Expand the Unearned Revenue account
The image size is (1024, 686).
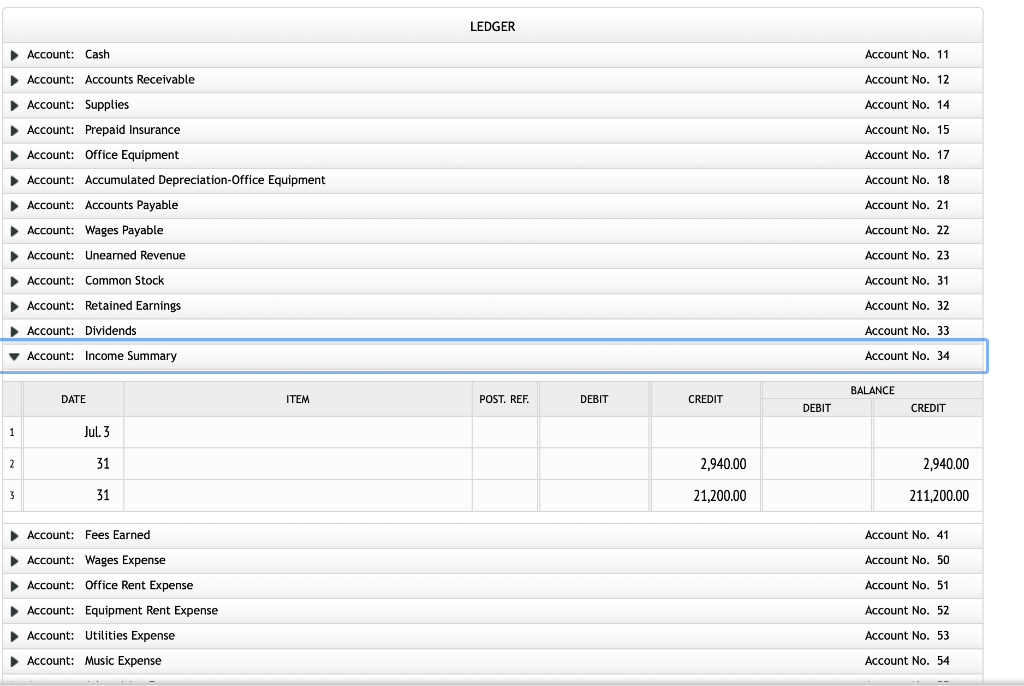coord(13,255)
